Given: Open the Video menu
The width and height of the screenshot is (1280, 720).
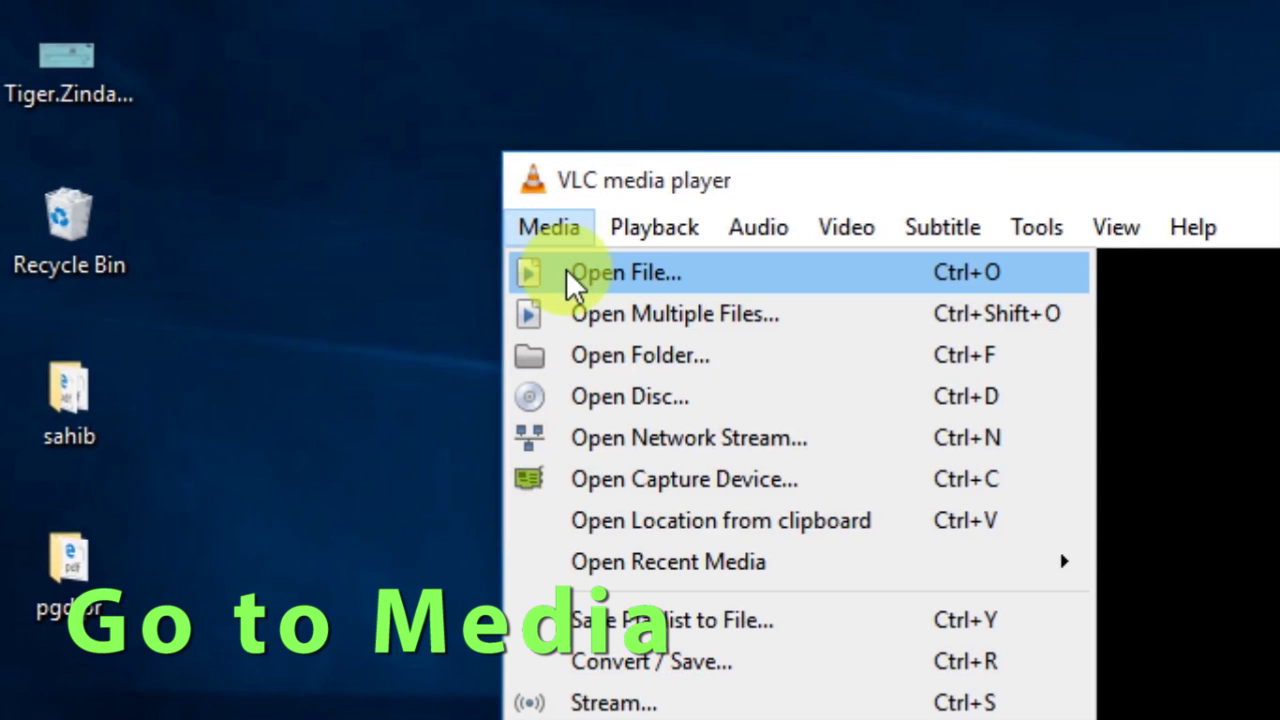Looking at the screenshot, I should pyautogui.click(x=846, y=227).
